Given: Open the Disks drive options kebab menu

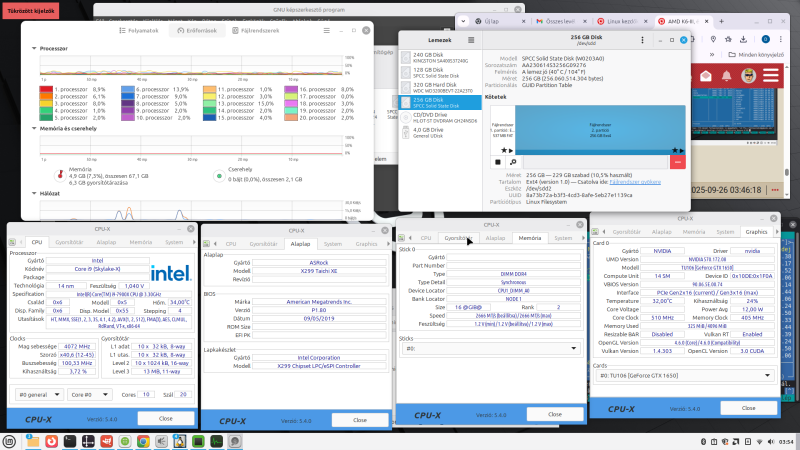Looking at the screenshot, I should click(642, 40).
